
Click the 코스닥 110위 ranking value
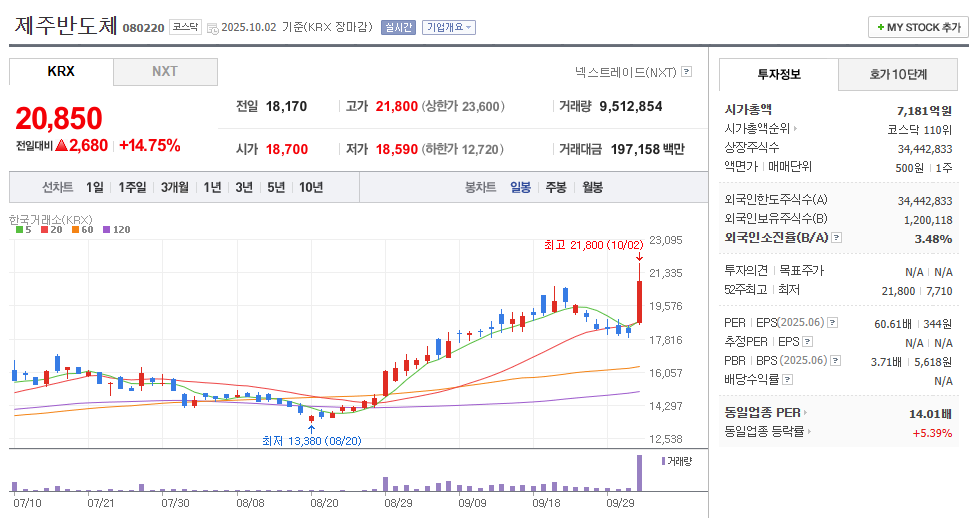920,130
